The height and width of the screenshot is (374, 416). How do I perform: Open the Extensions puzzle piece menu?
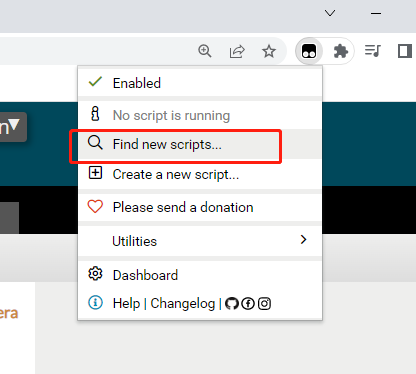[x=341, y=51]
